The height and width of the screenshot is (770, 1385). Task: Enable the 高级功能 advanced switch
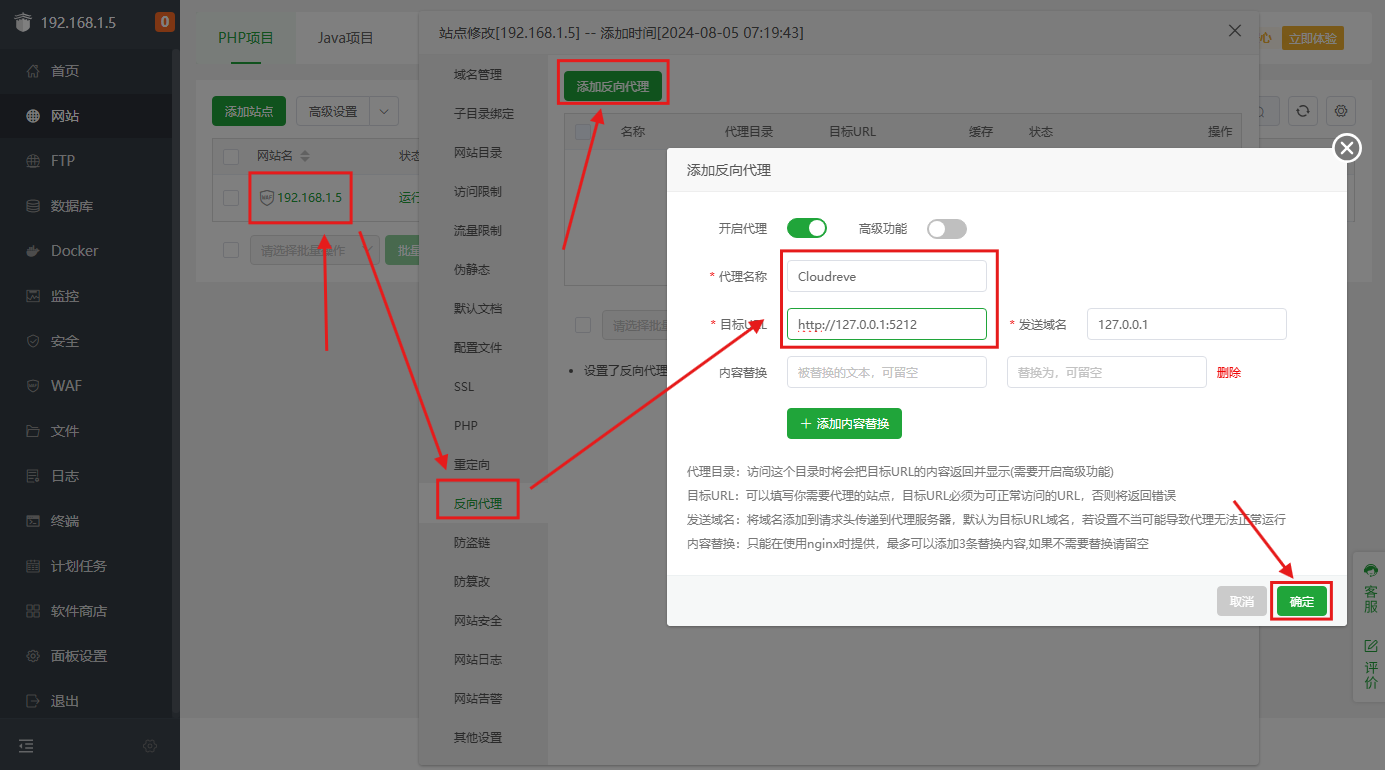point(946,228)
